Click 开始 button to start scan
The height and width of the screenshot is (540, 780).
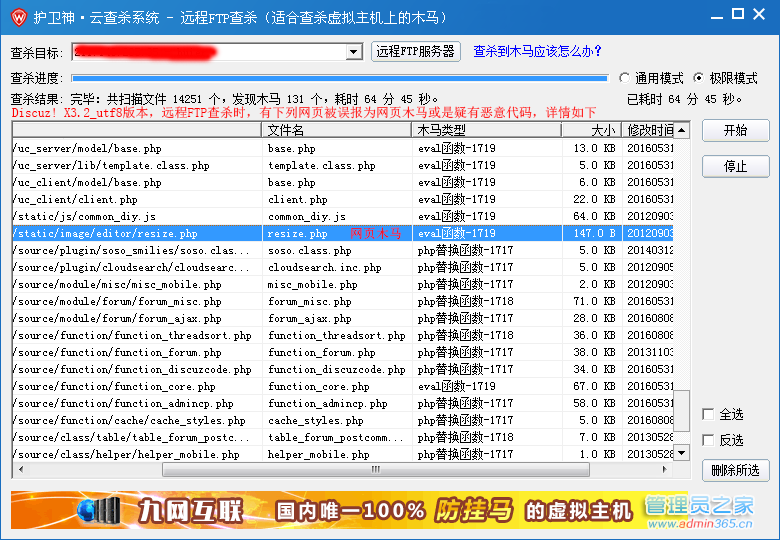[735, 130]
